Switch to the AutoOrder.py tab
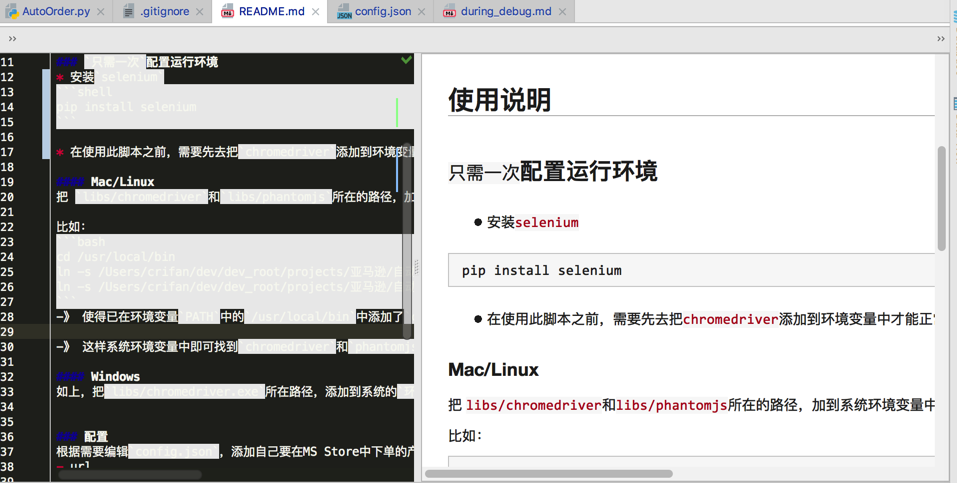957x483 pixels. (x=56, y=11)
